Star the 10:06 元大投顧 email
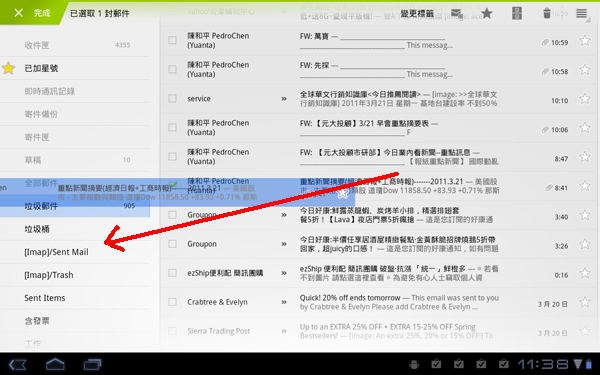The height and width of the screenshot is (375, 600). click(584, 127)
